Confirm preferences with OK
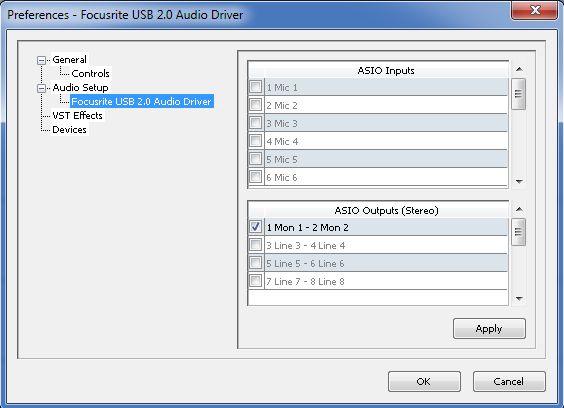The image size is (564, 408). click(424, 381)
